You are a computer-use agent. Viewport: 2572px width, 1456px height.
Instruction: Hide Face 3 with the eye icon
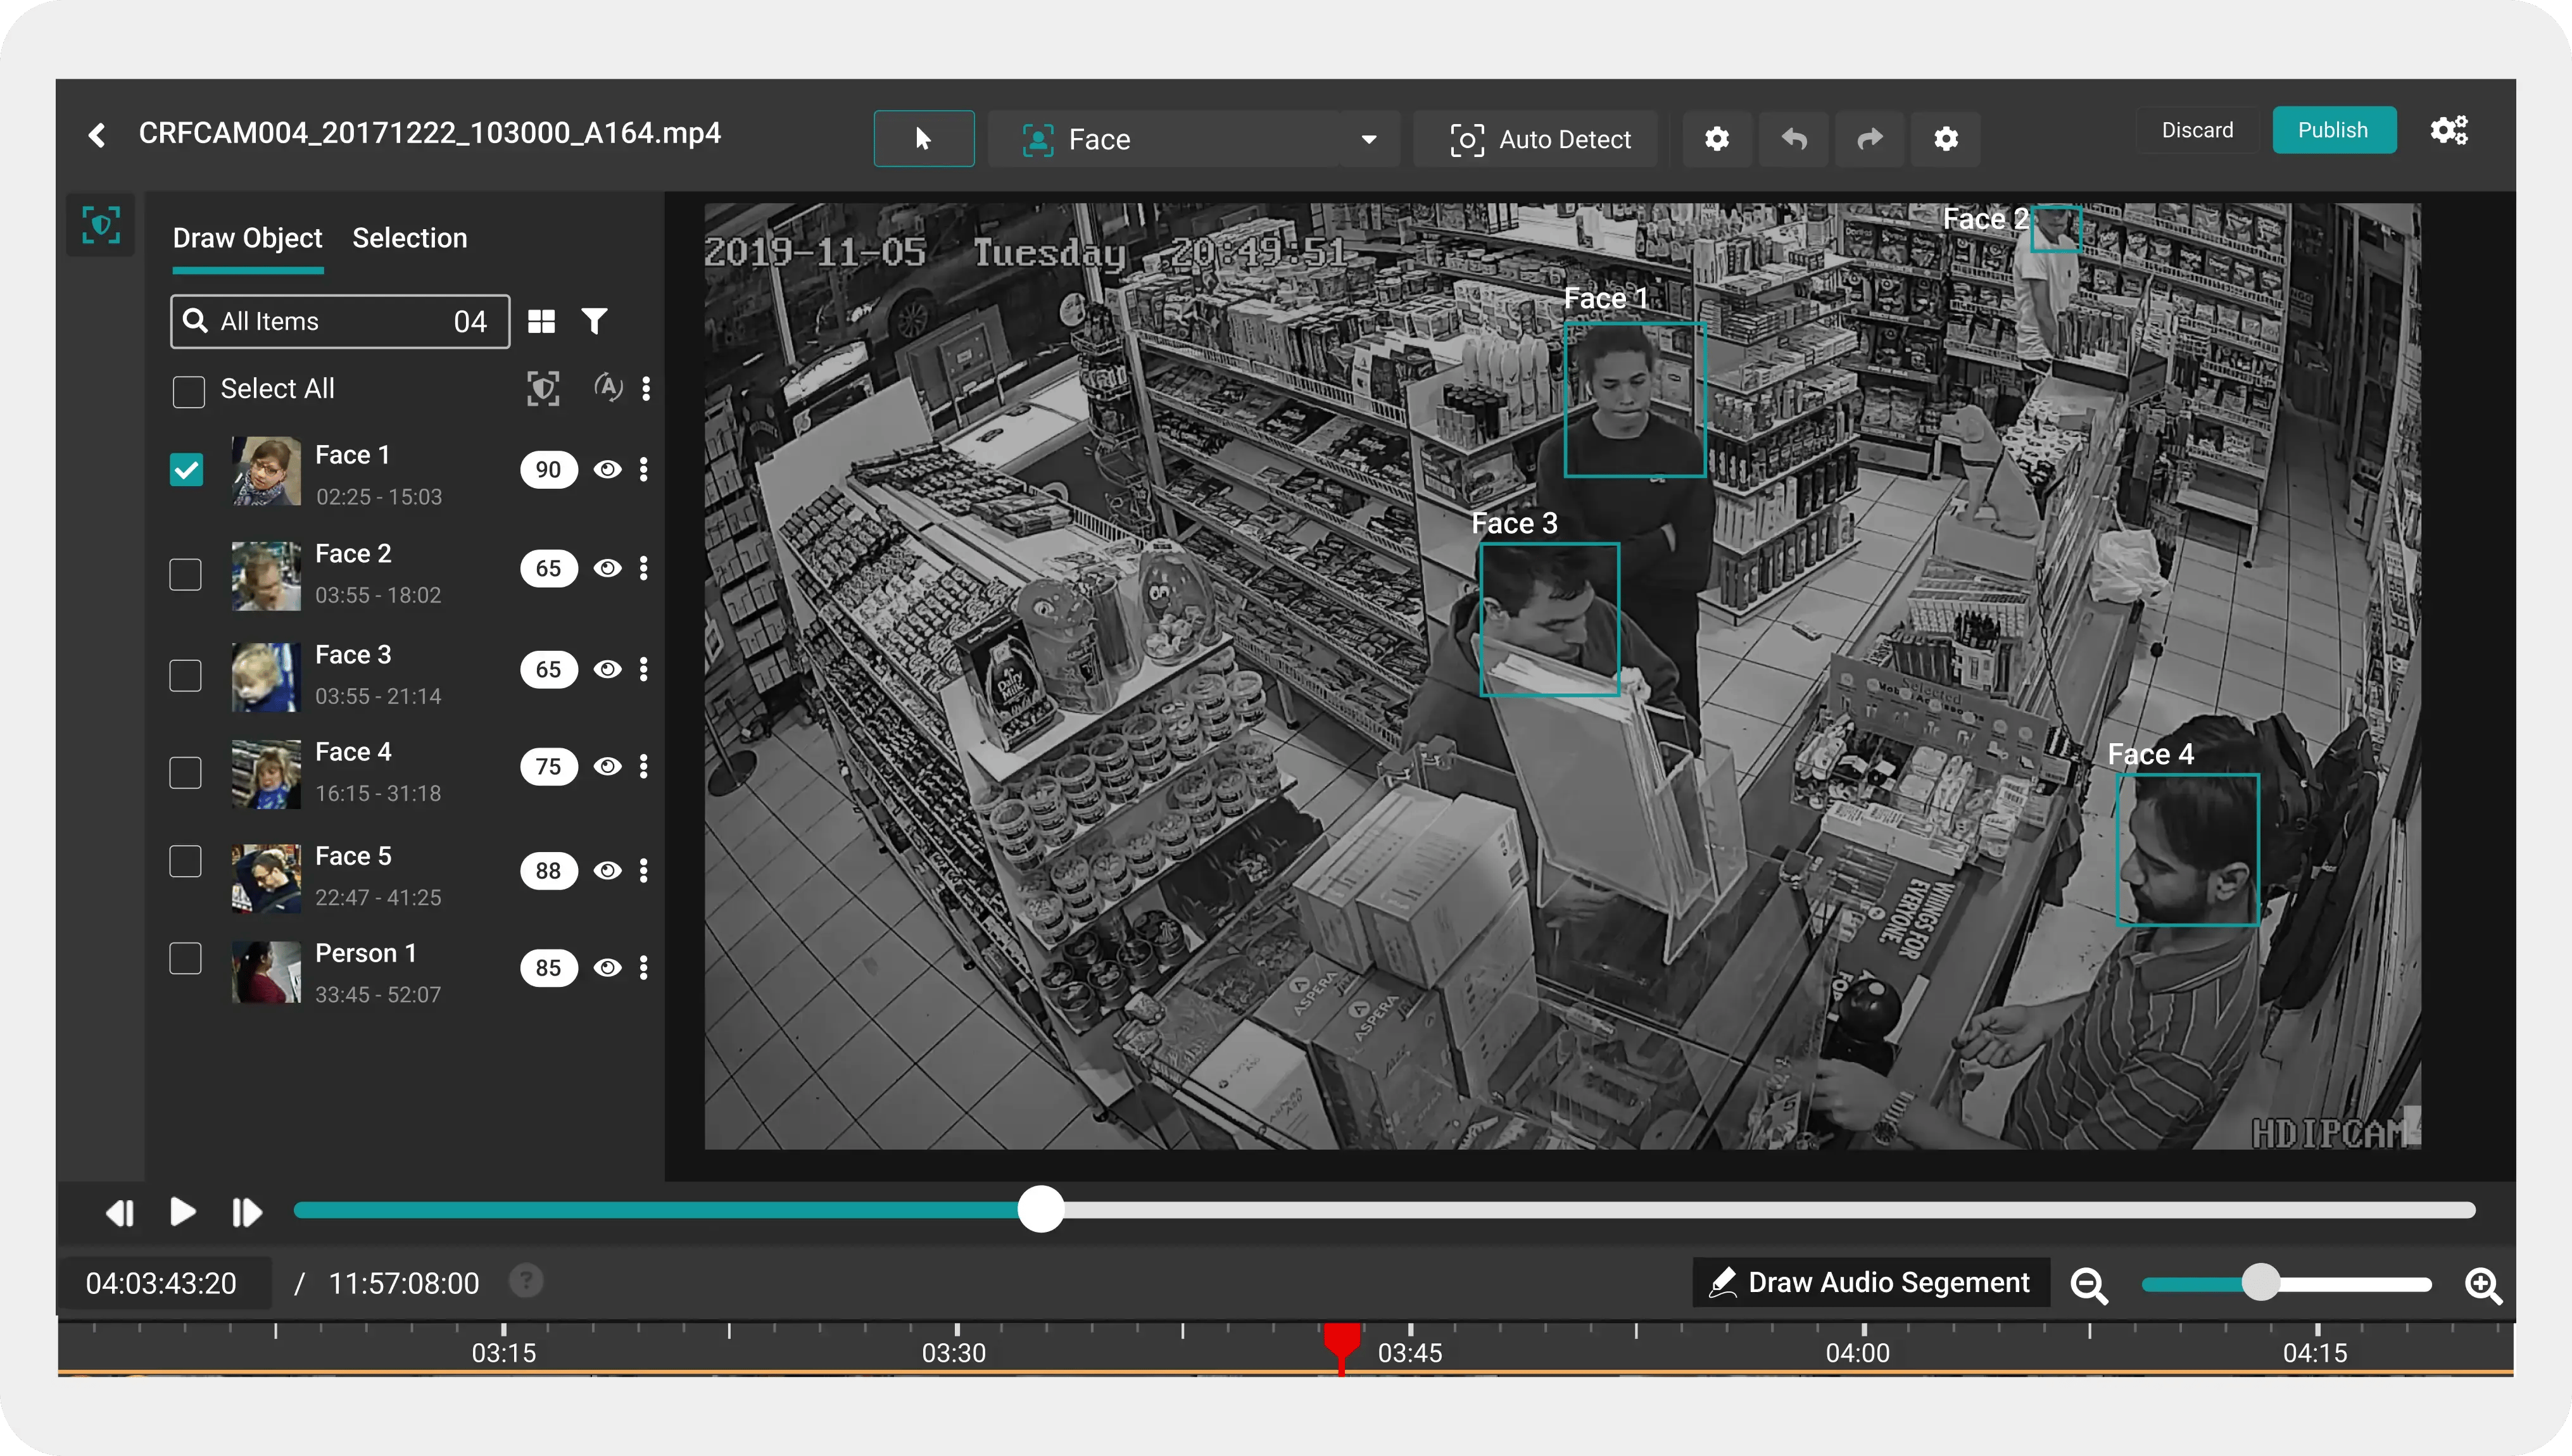tap(607, 669)
